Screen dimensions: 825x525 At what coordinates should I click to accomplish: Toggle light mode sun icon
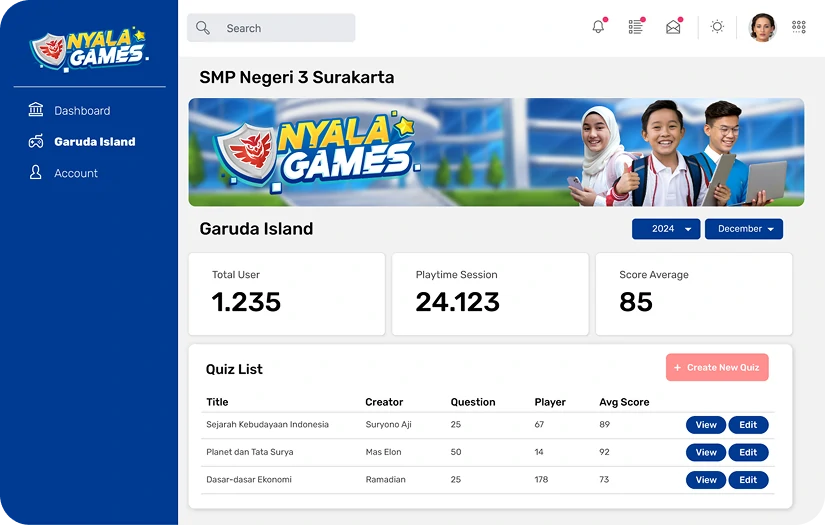(x=717, y=27)
